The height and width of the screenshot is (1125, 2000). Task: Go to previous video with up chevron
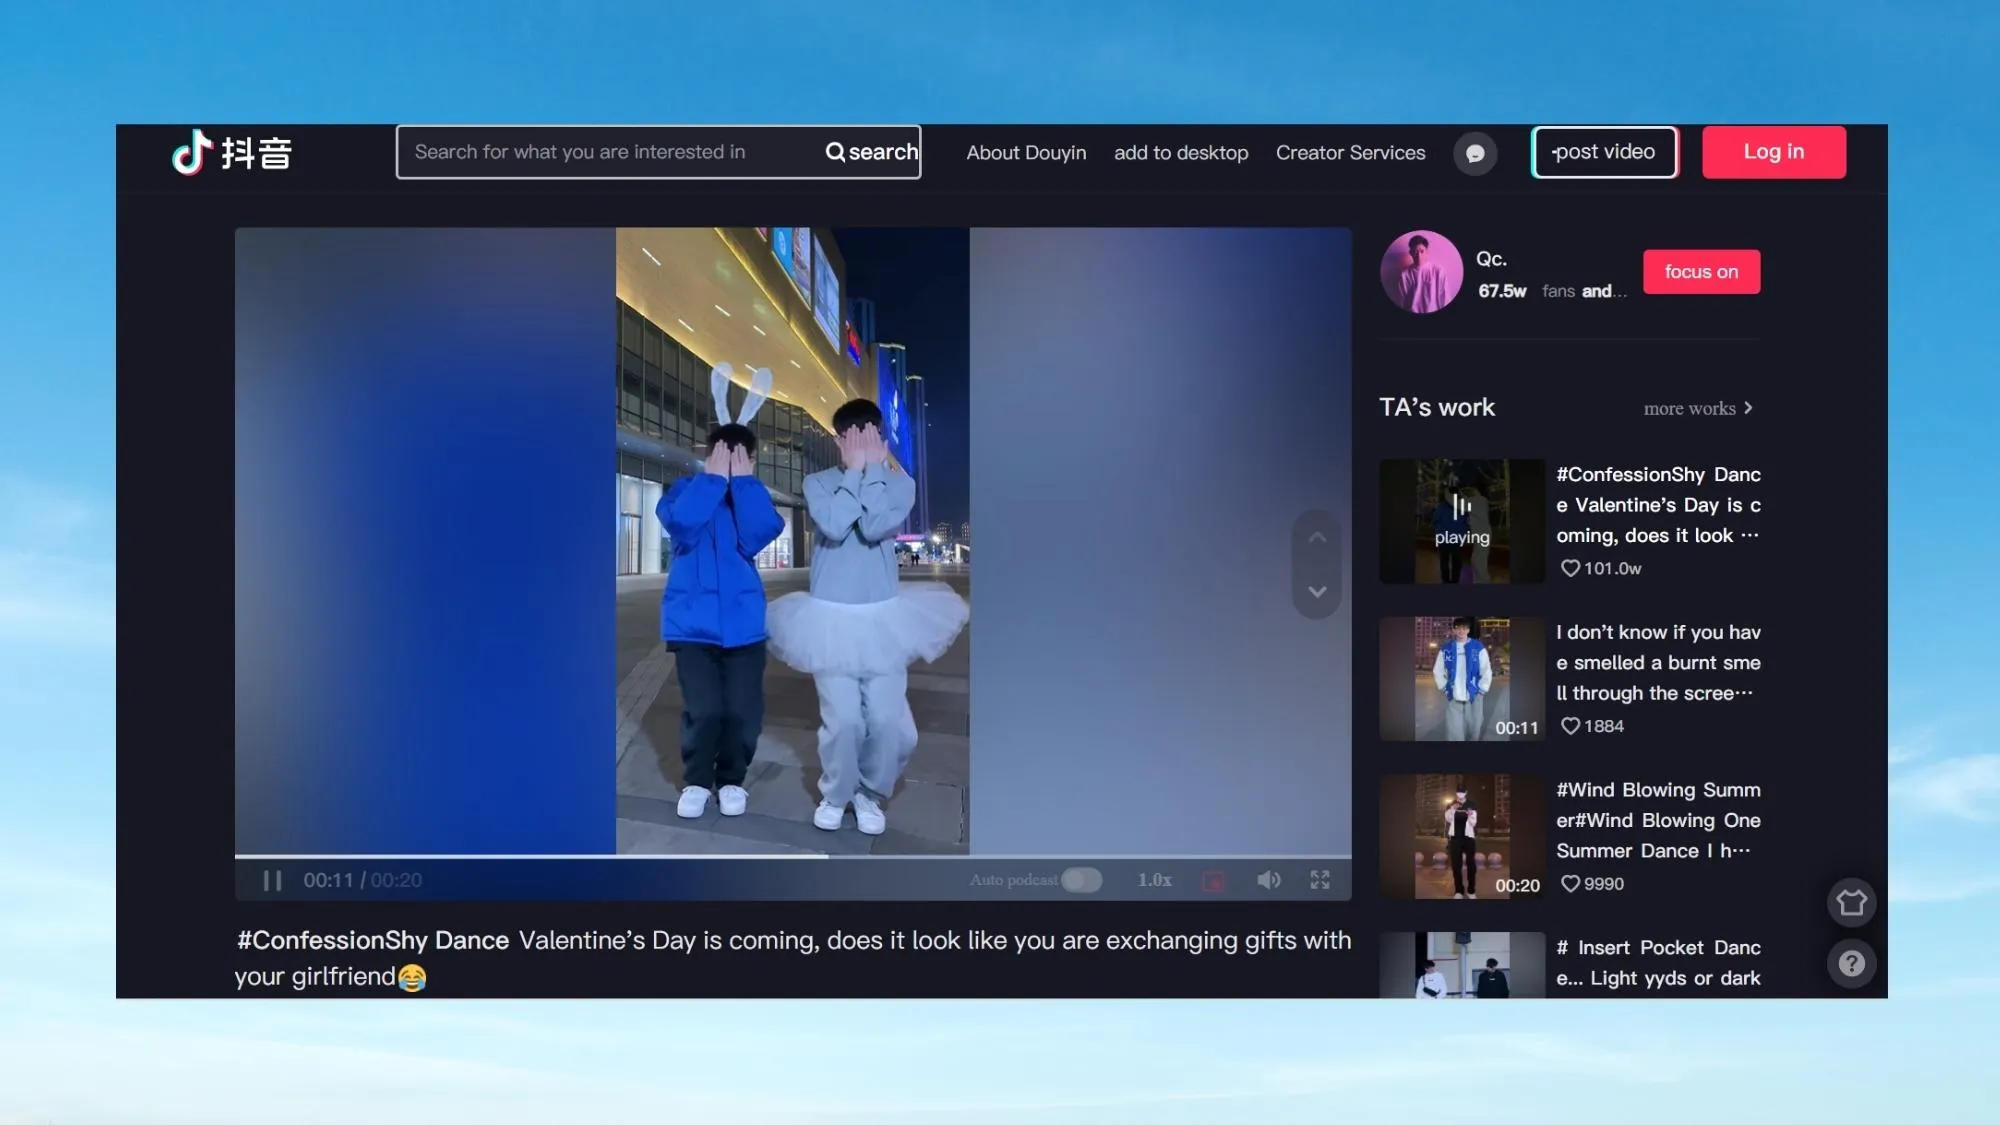[x=1317, y=538]
